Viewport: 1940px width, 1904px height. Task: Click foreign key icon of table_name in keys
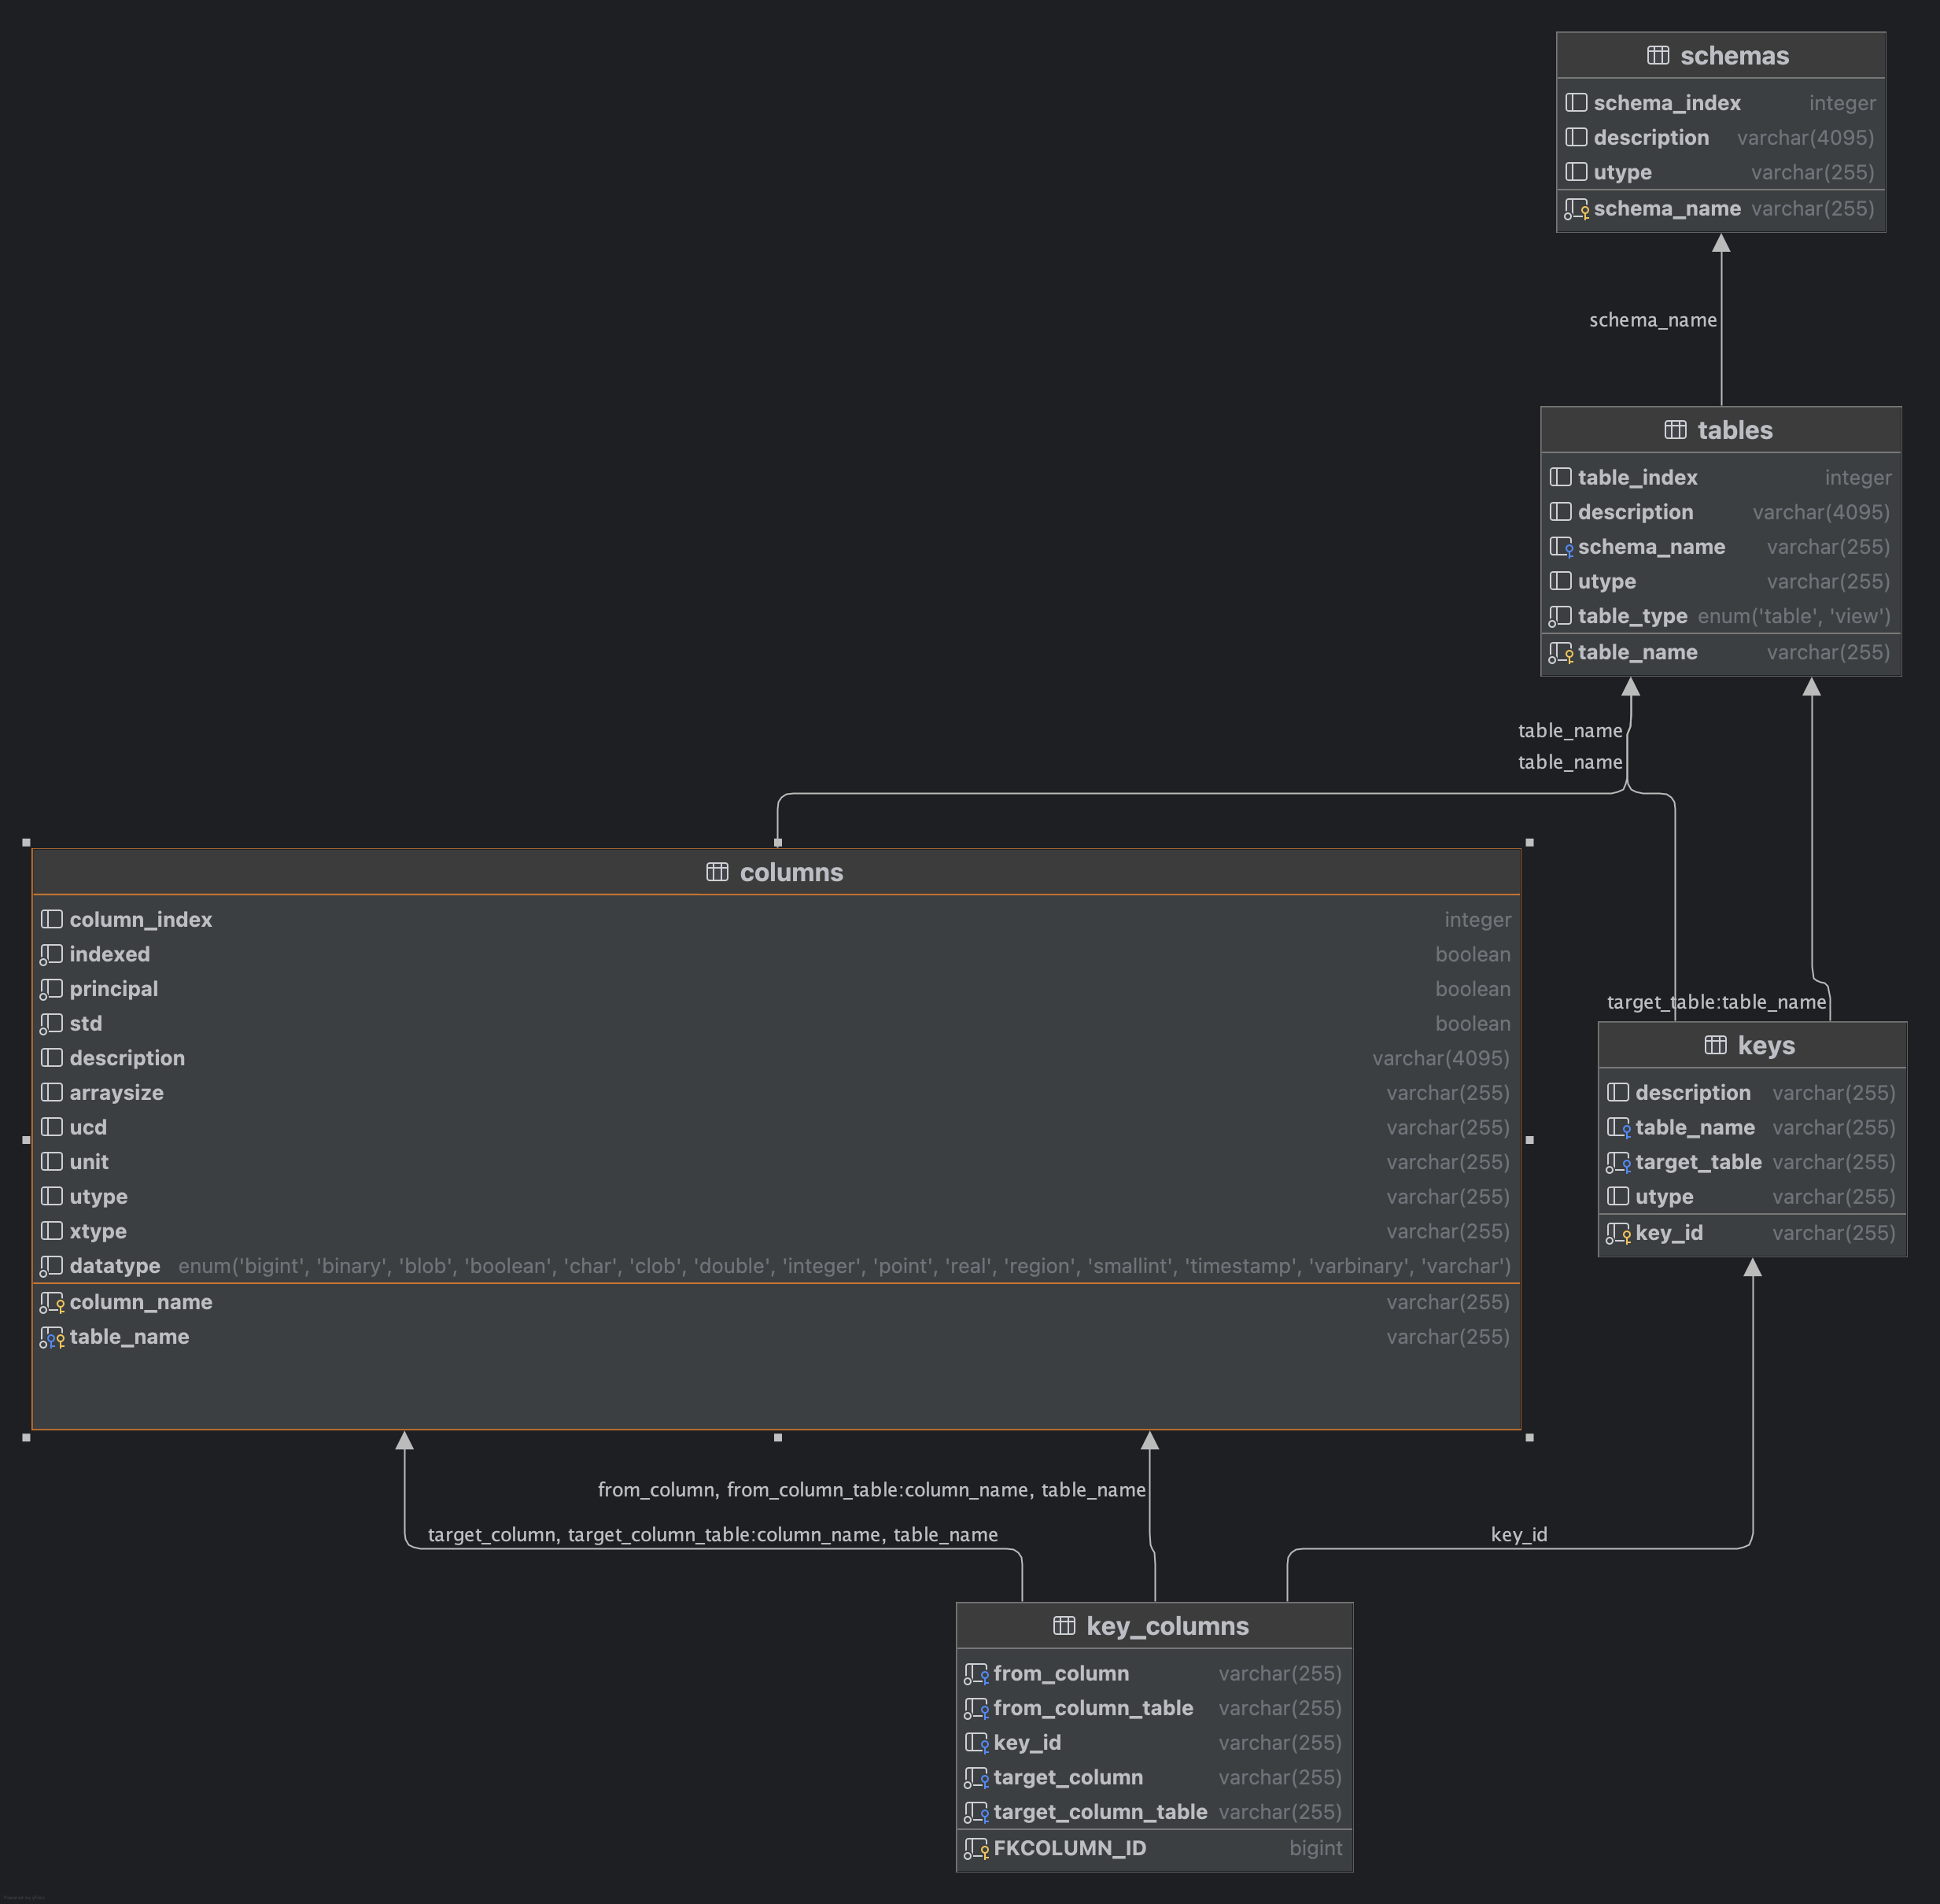(x=1619, y=1128)
